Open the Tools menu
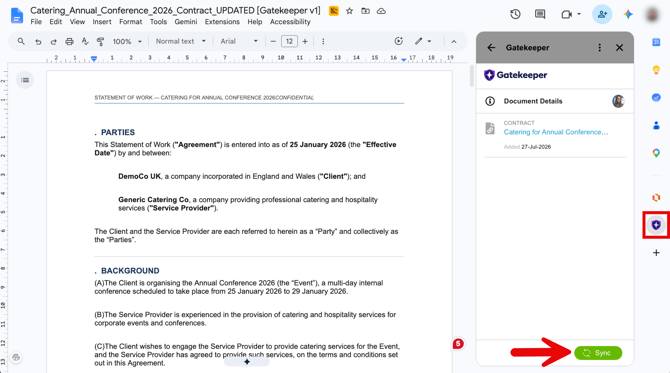670x373 pixels. (158, 22)
